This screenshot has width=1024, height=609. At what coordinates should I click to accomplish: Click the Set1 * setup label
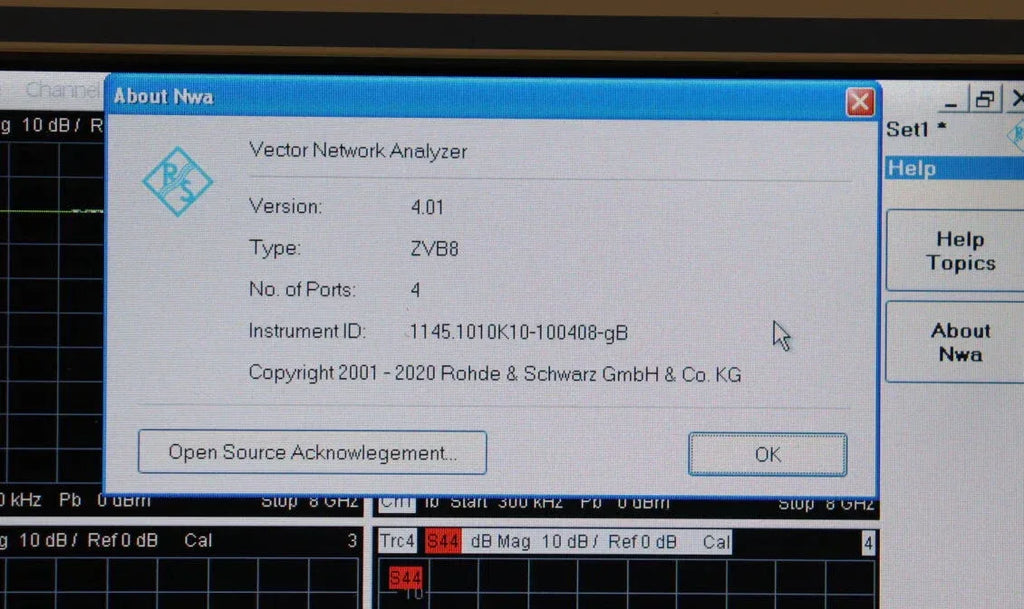coord(916,129)
